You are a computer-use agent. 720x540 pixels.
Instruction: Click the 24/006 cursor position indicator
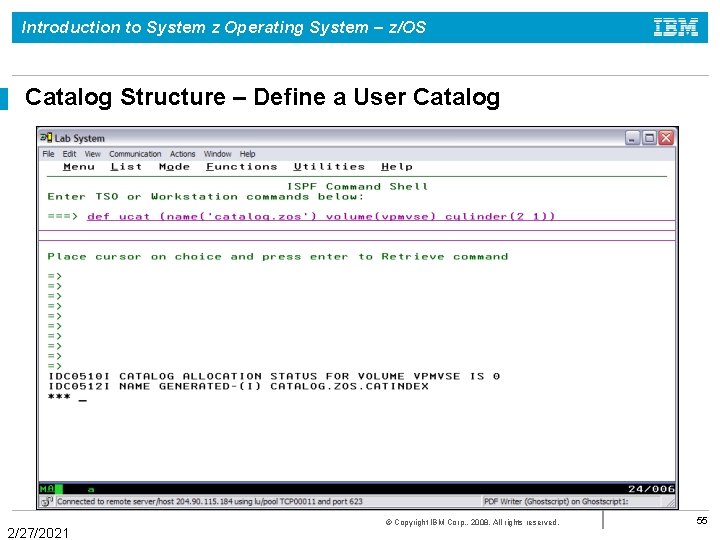(x=651, y=489)
